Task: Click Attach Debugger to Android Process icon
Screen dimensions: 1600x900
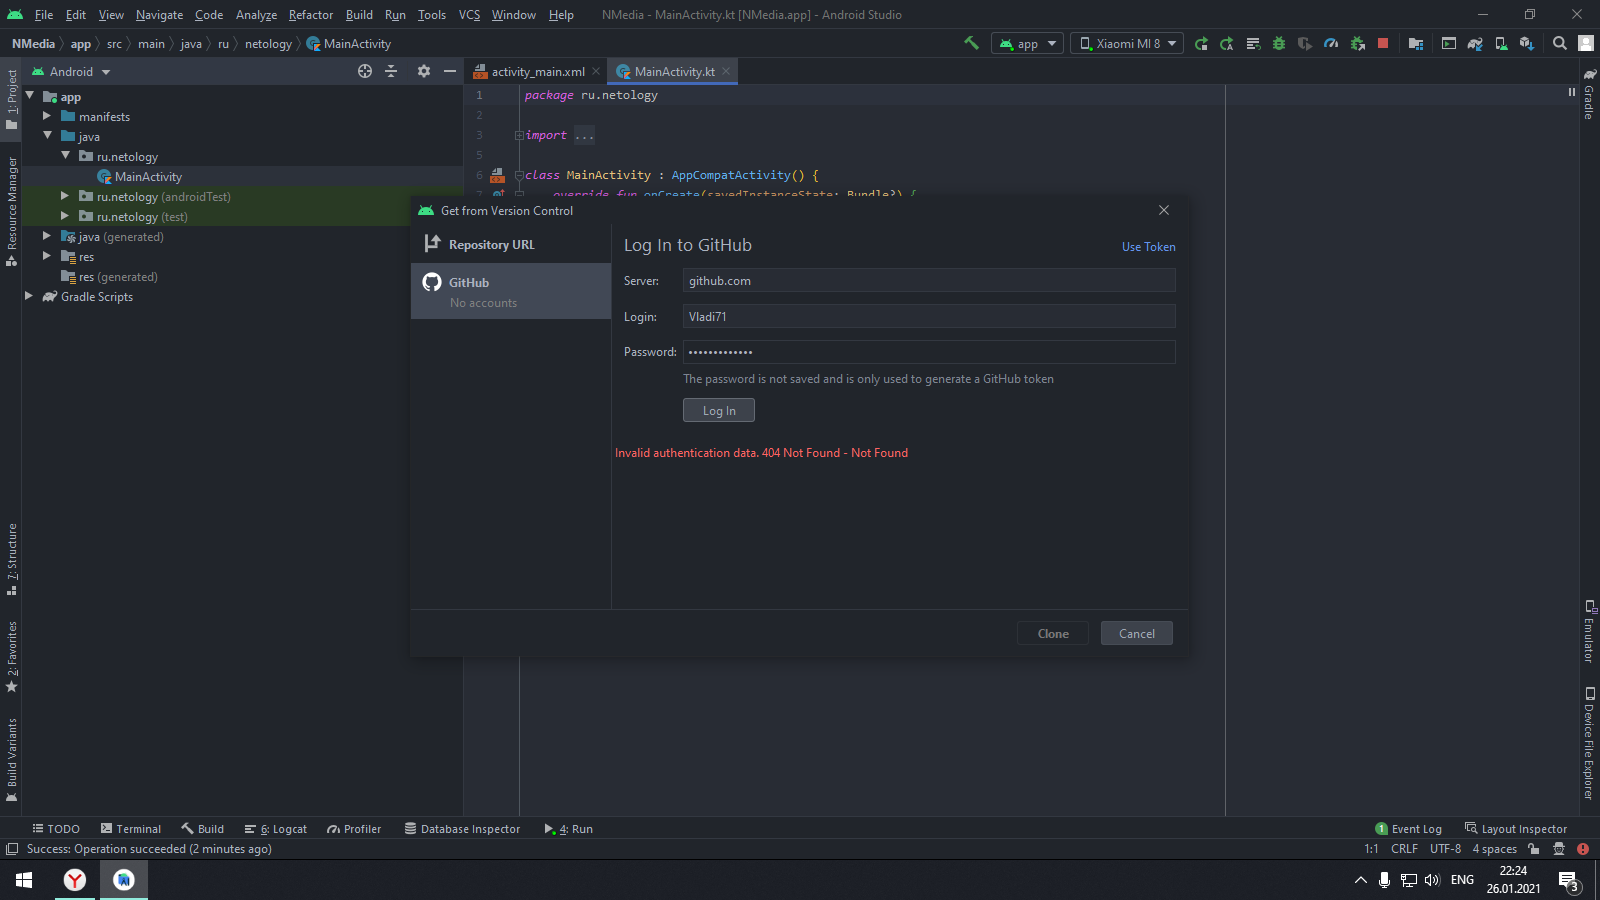Action: point(1357,43)
